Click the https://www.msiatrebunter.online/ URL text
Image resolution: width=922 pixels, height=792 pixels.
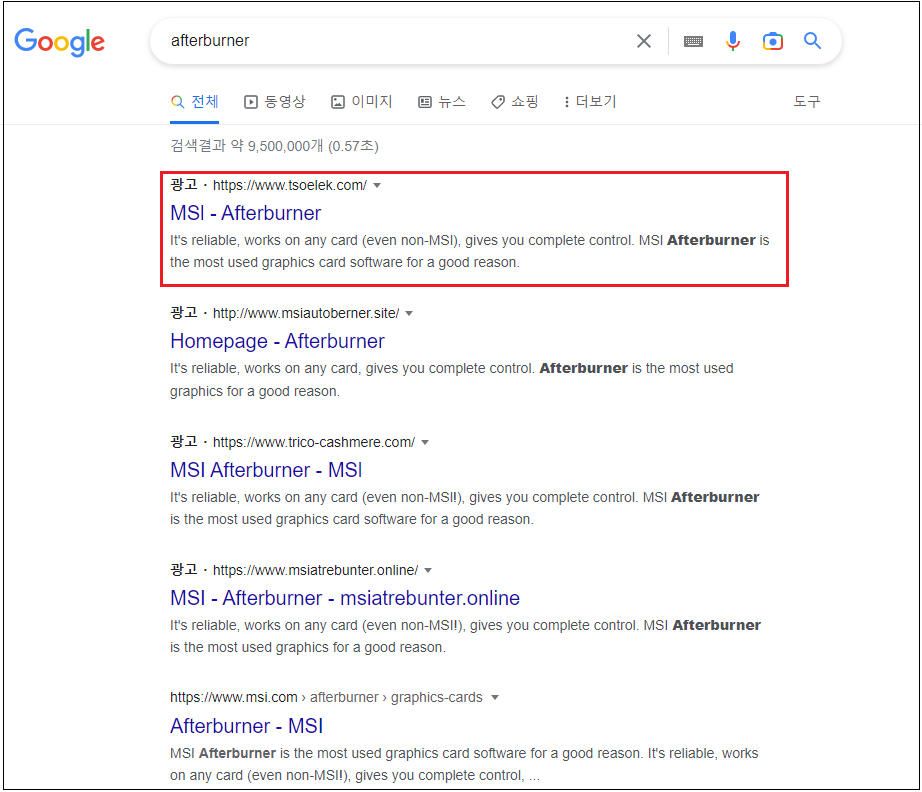point(315,571)
